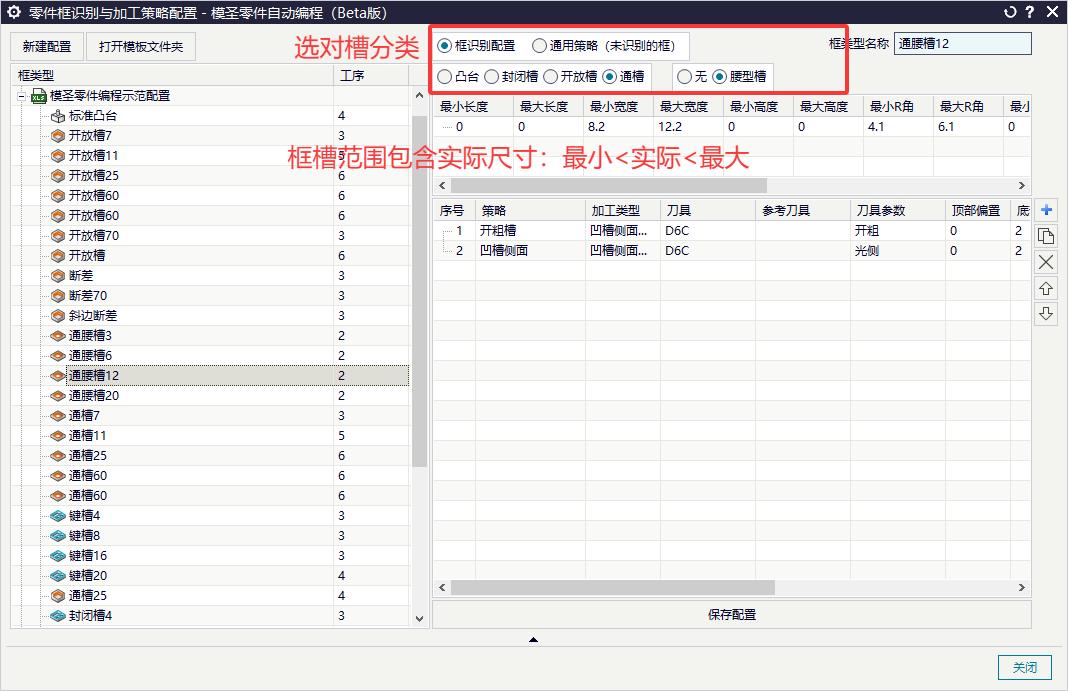Select the 凸台 radio option
This screenshot has height=691, width=1068.
point(445,77)
